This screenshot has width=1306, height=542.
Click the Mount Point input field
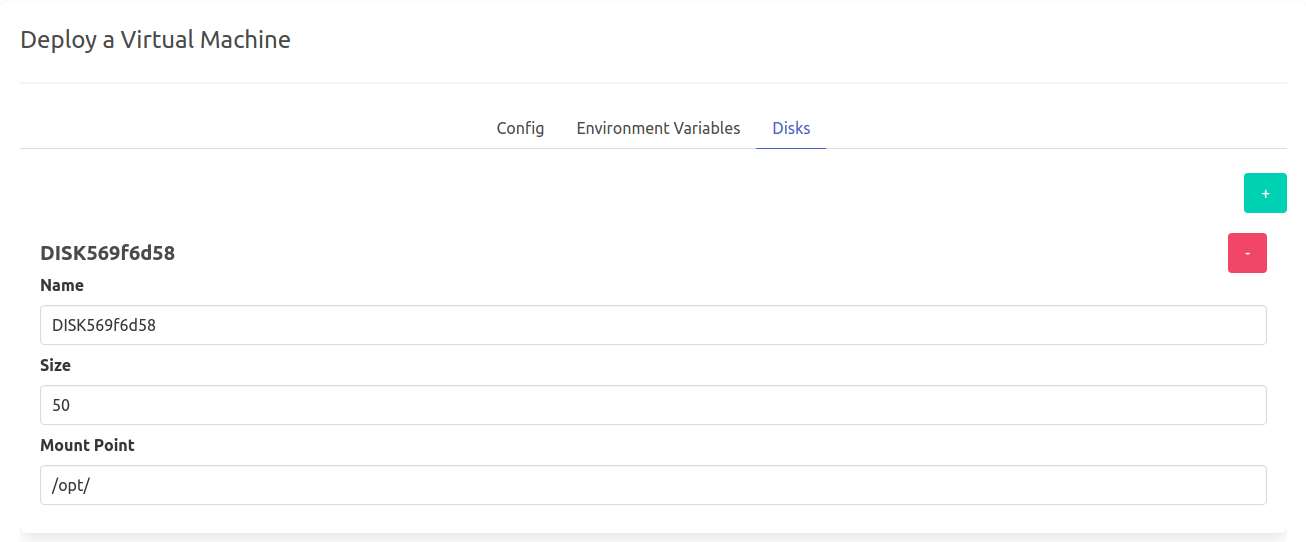coord(653,485)
